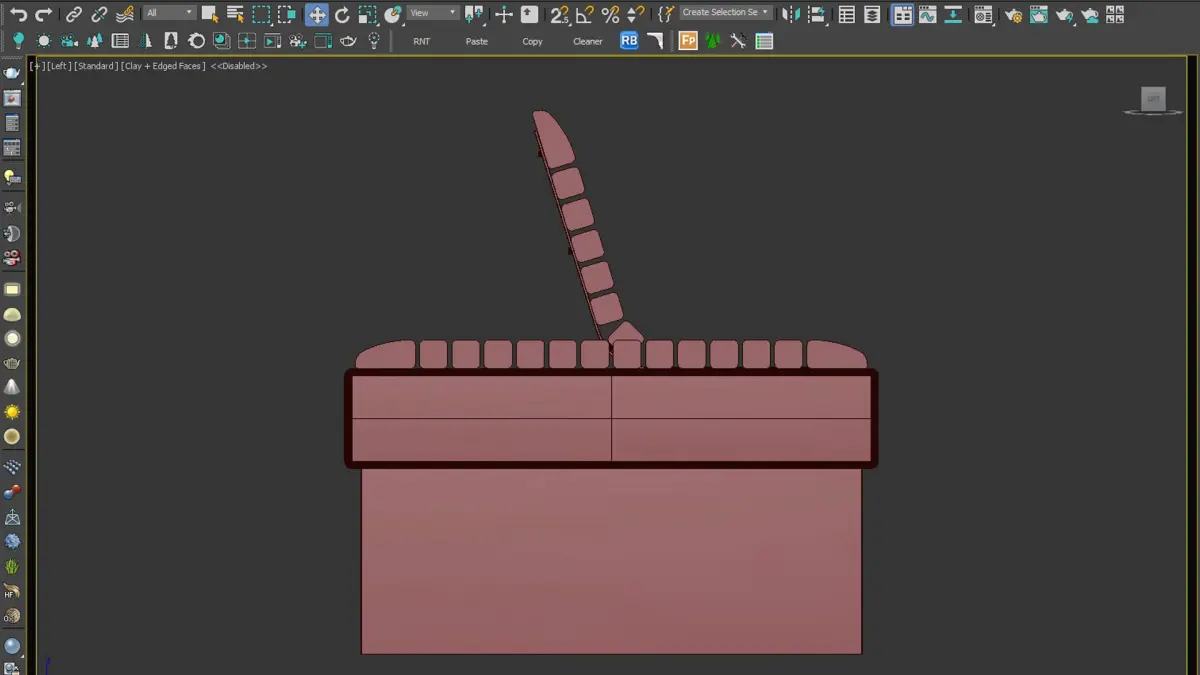1200x675 pixels.
Task: Click the ViewCube LEFT face
Action: [x=1153, y=98]
